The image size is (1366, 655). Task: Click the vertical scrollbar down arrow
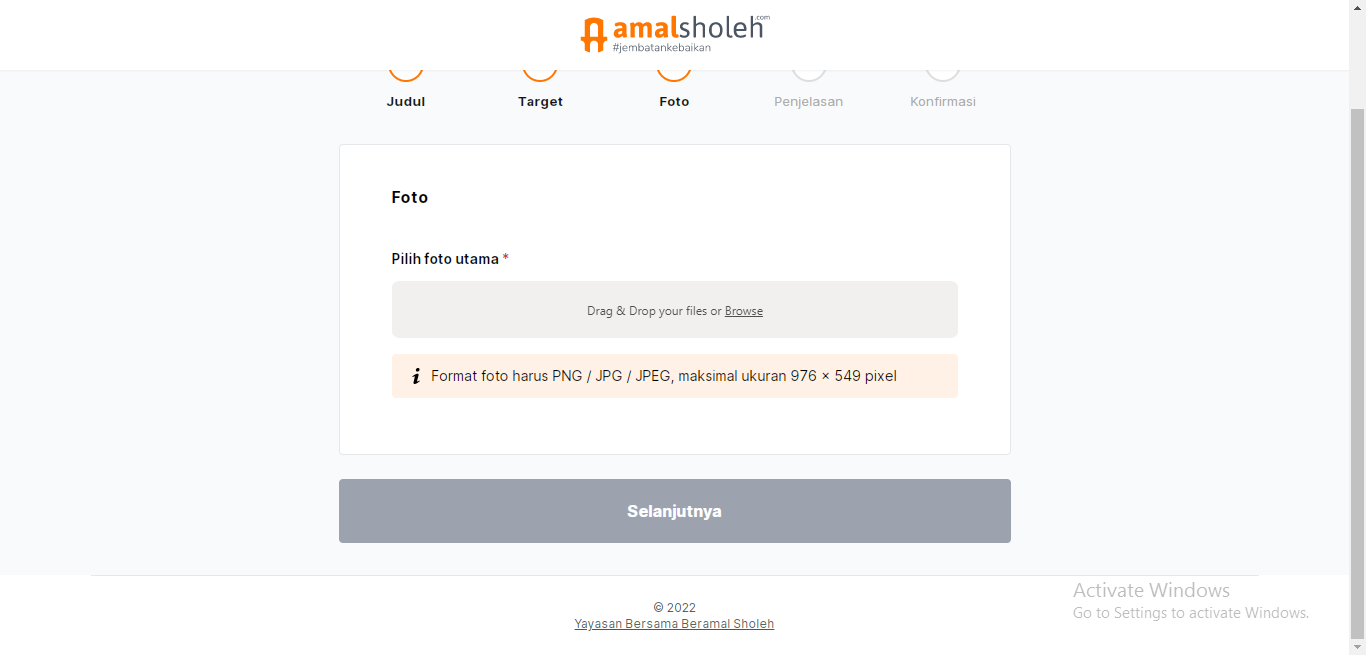(x=1358, y=647)
